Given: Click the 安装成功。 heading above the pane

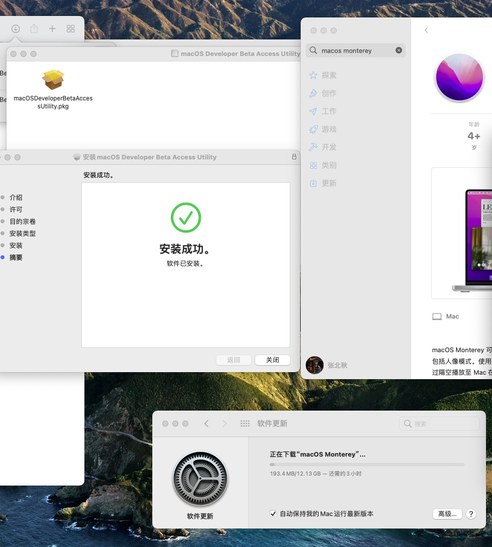Looking at the screenshot, I should [98, 175].
